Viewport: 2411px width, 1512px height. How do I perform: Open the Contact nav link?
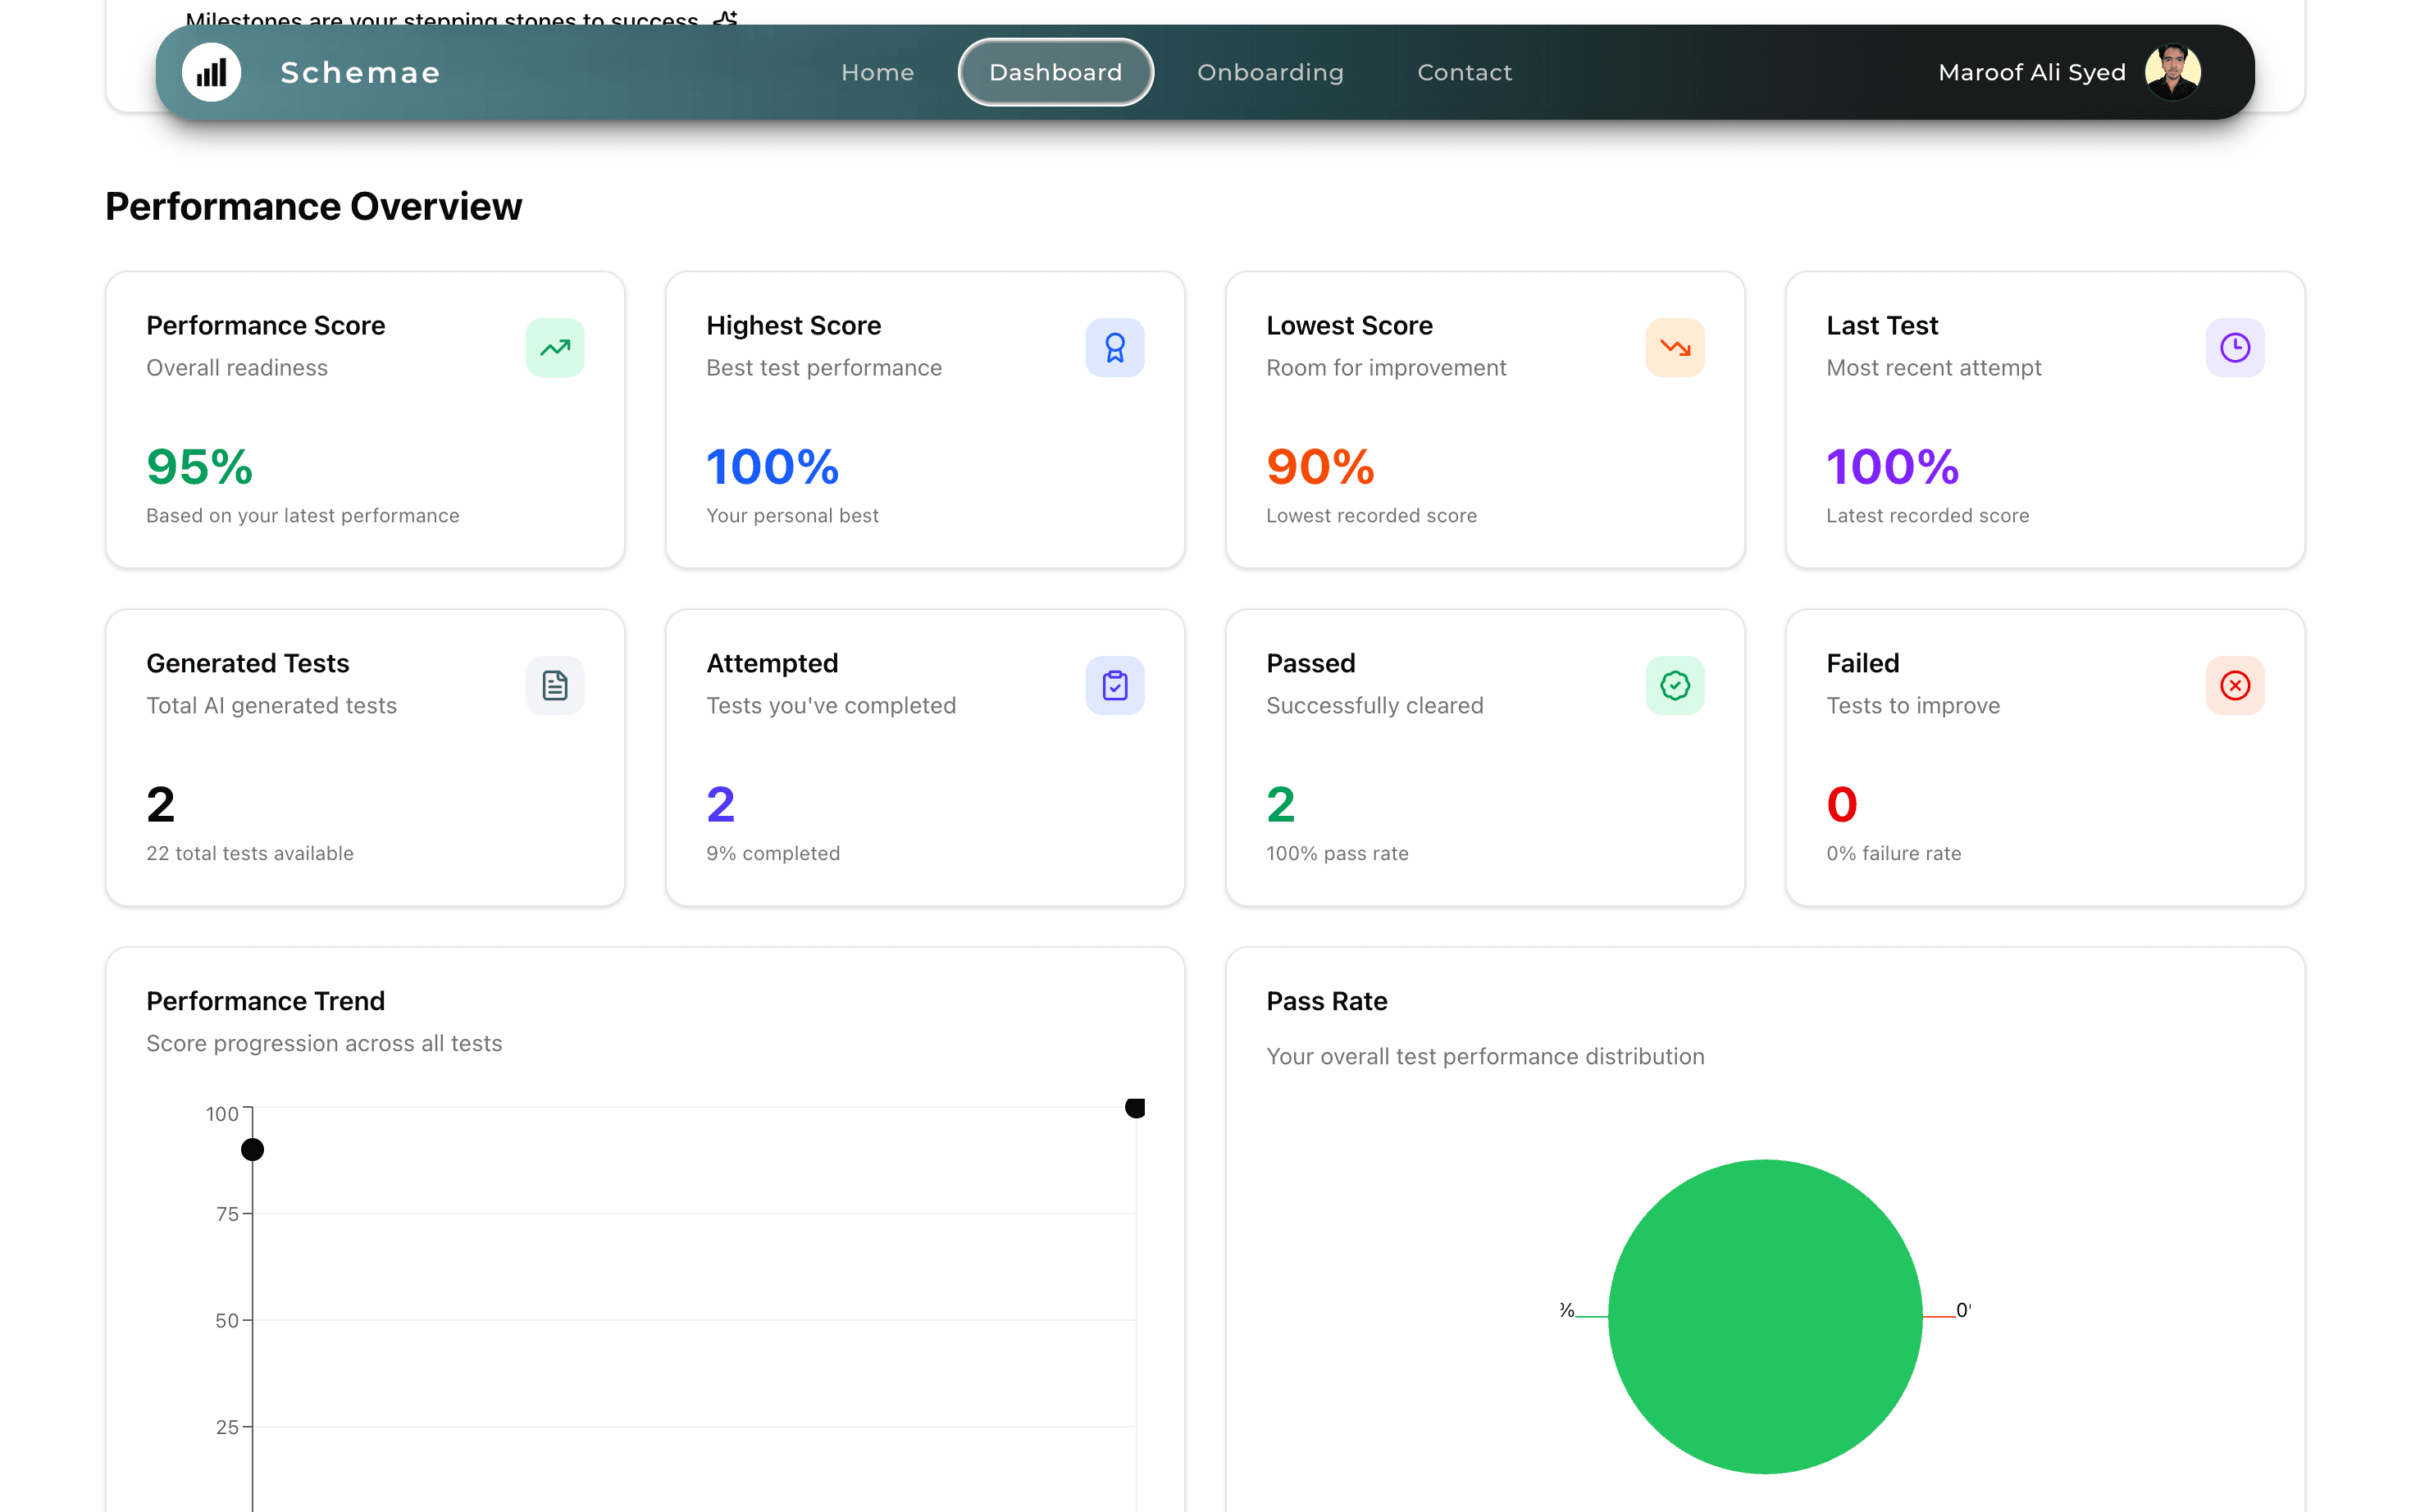tap(1464, 72)
